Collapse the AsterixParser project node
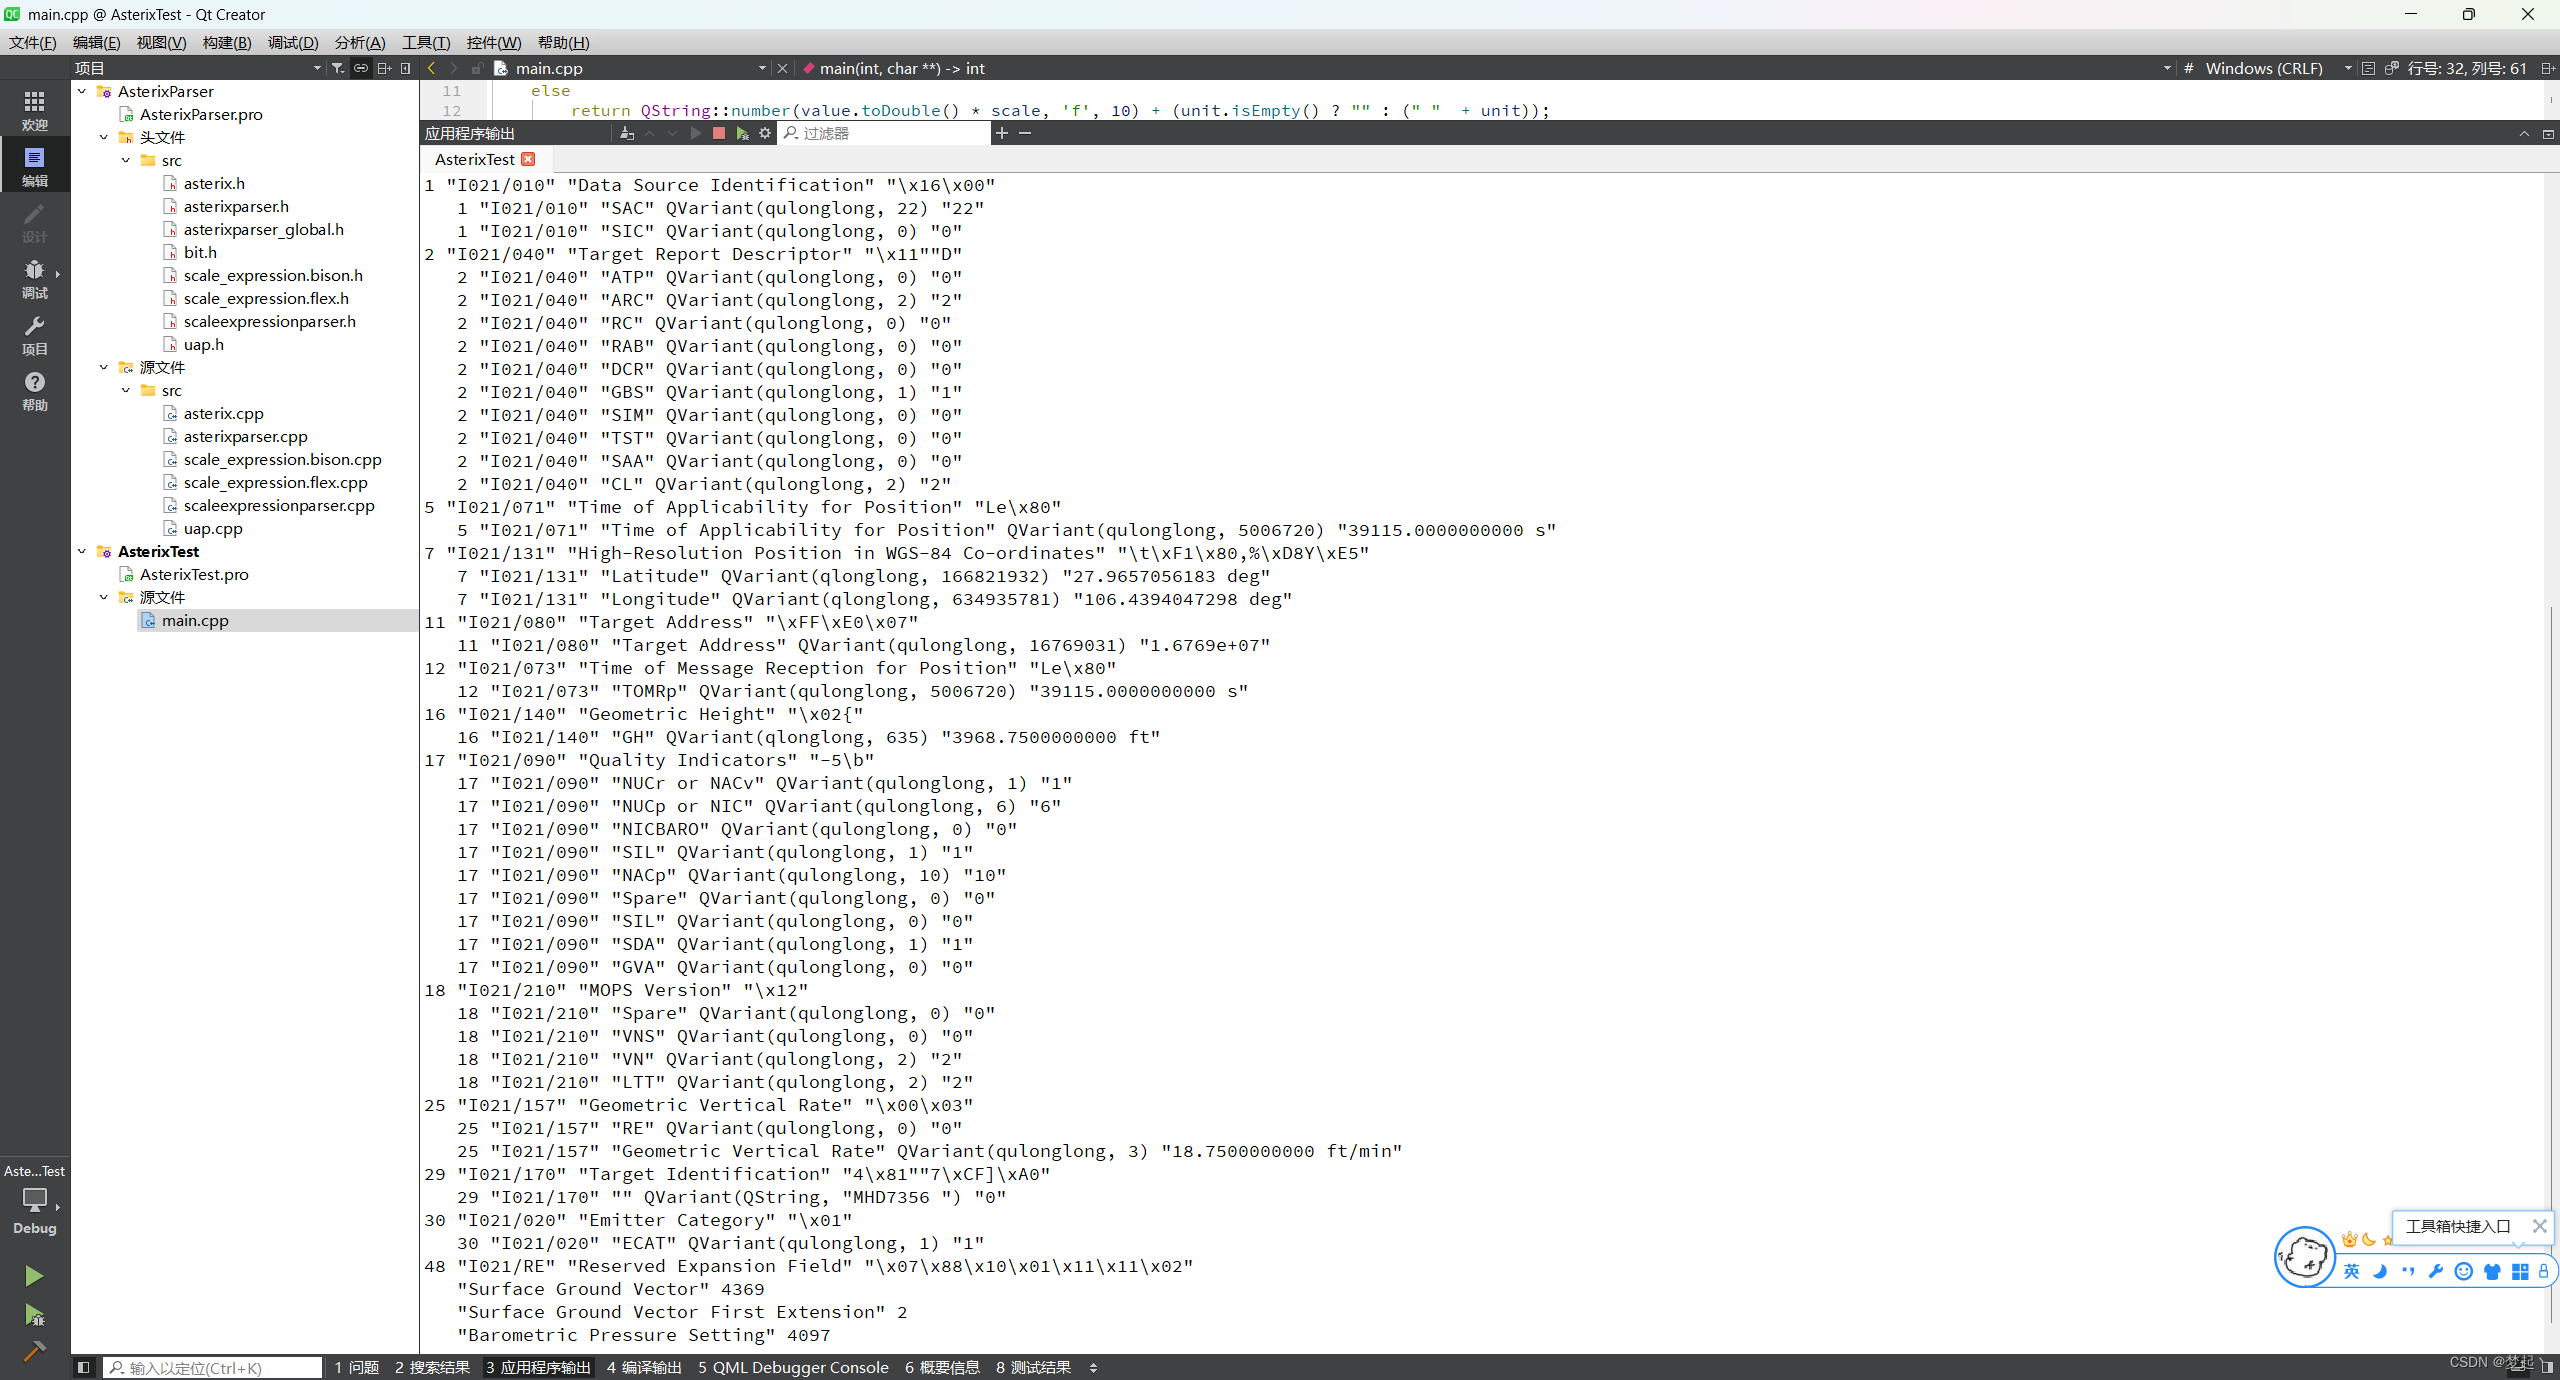 tap(82, 91)
